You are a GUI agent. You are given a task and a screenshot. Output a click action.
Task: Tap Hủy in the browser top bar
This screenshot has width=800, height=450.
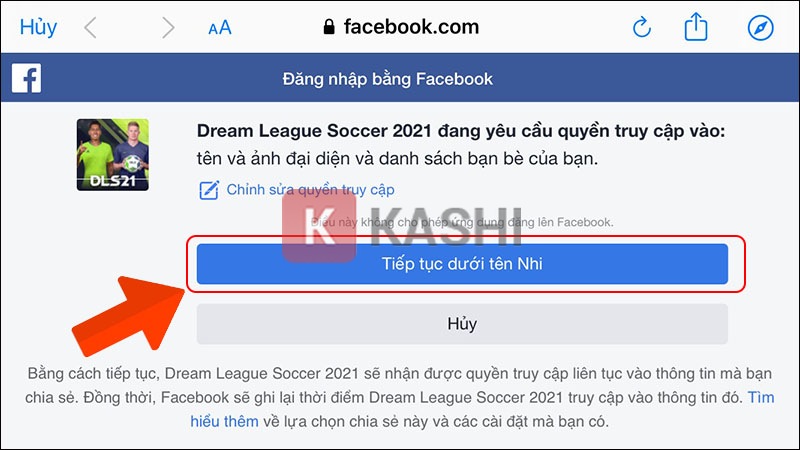pos(38,28)
